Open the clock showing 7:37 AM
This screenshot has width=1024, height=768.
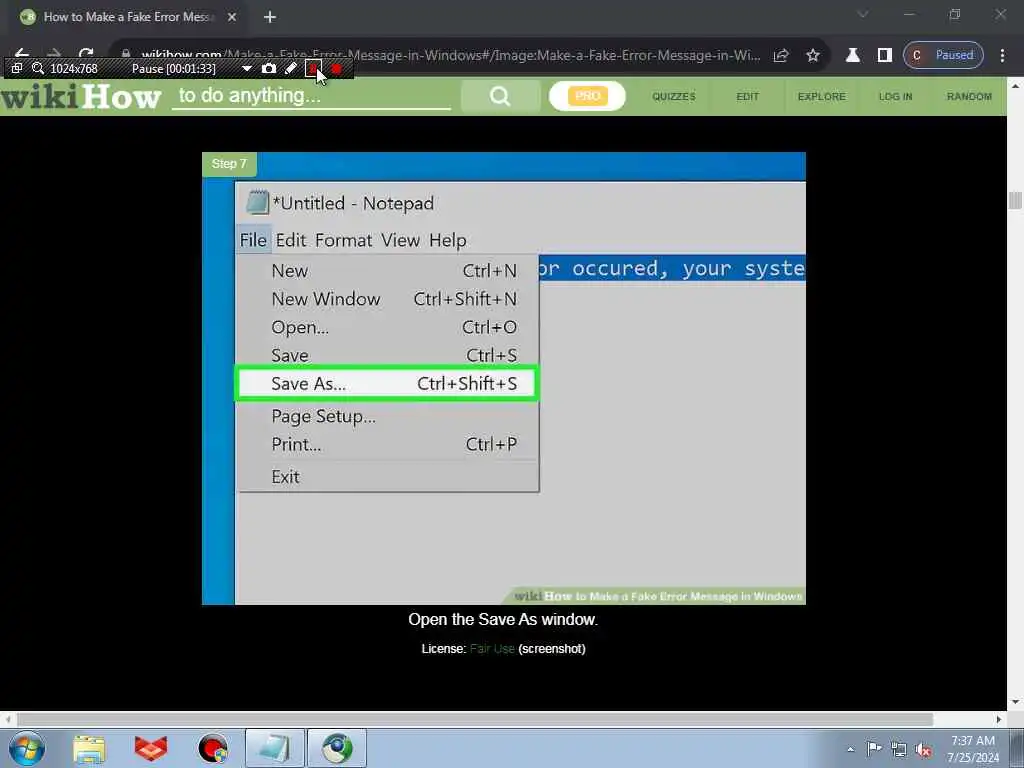point(973,749)
